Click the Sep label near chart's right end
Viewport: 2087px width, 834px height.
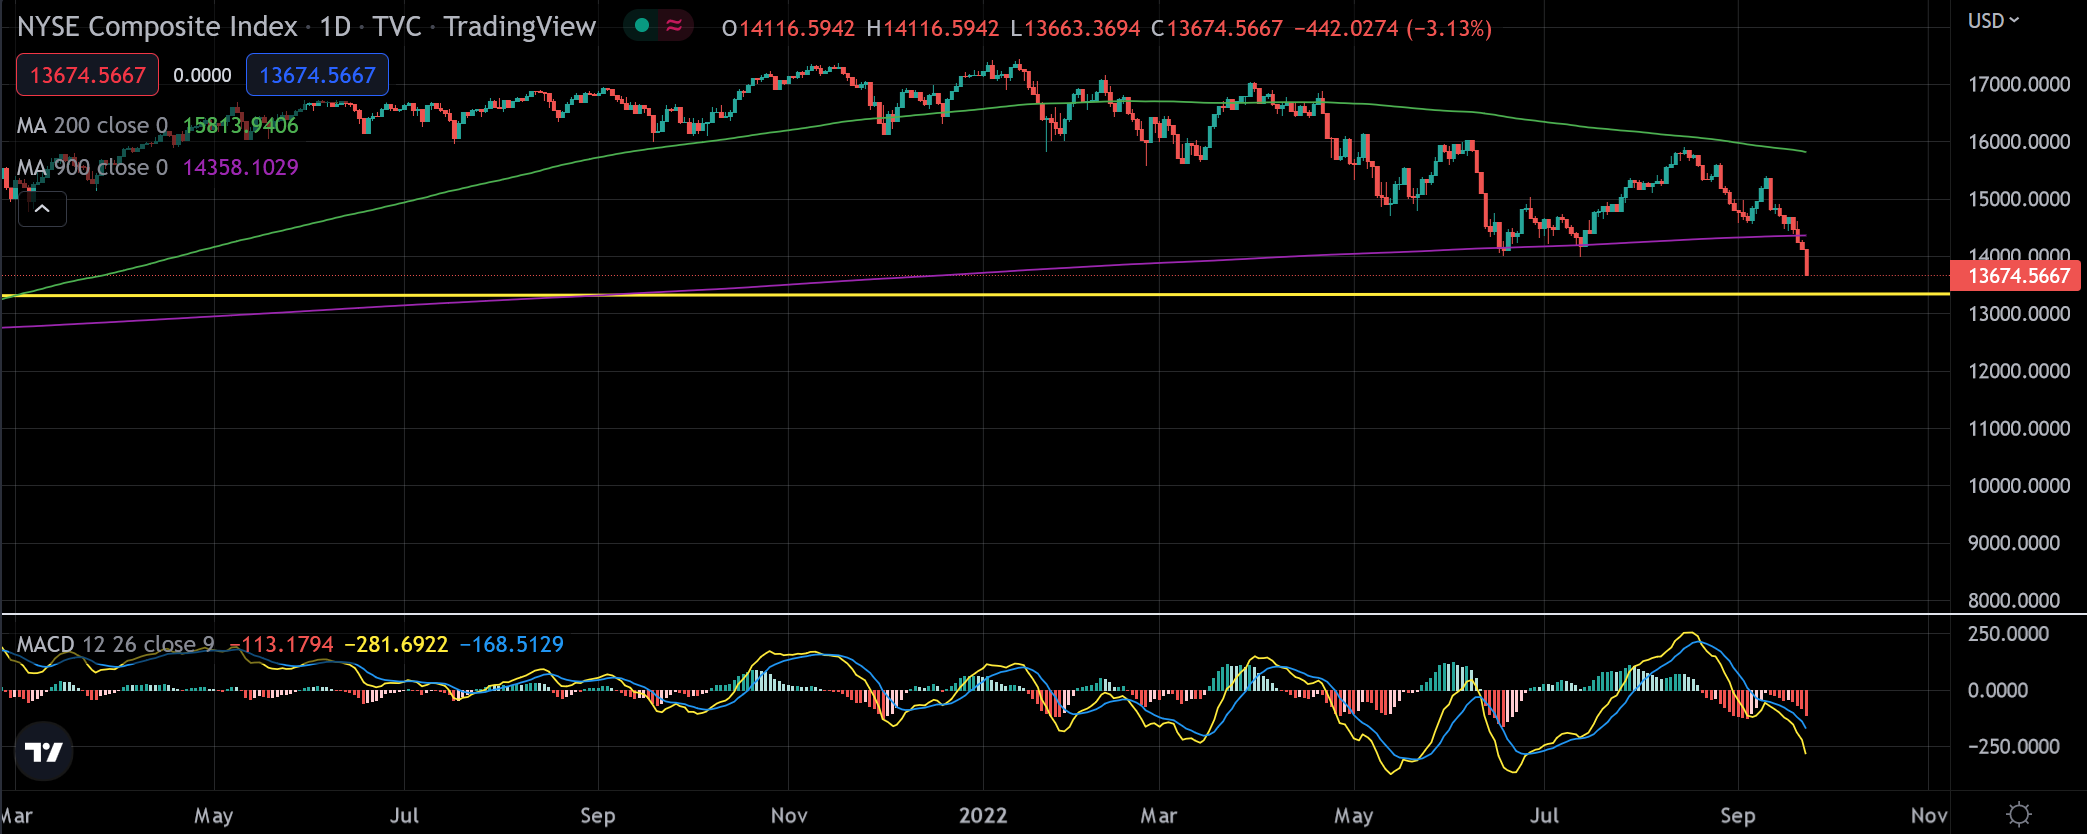tap(1737, 815)
